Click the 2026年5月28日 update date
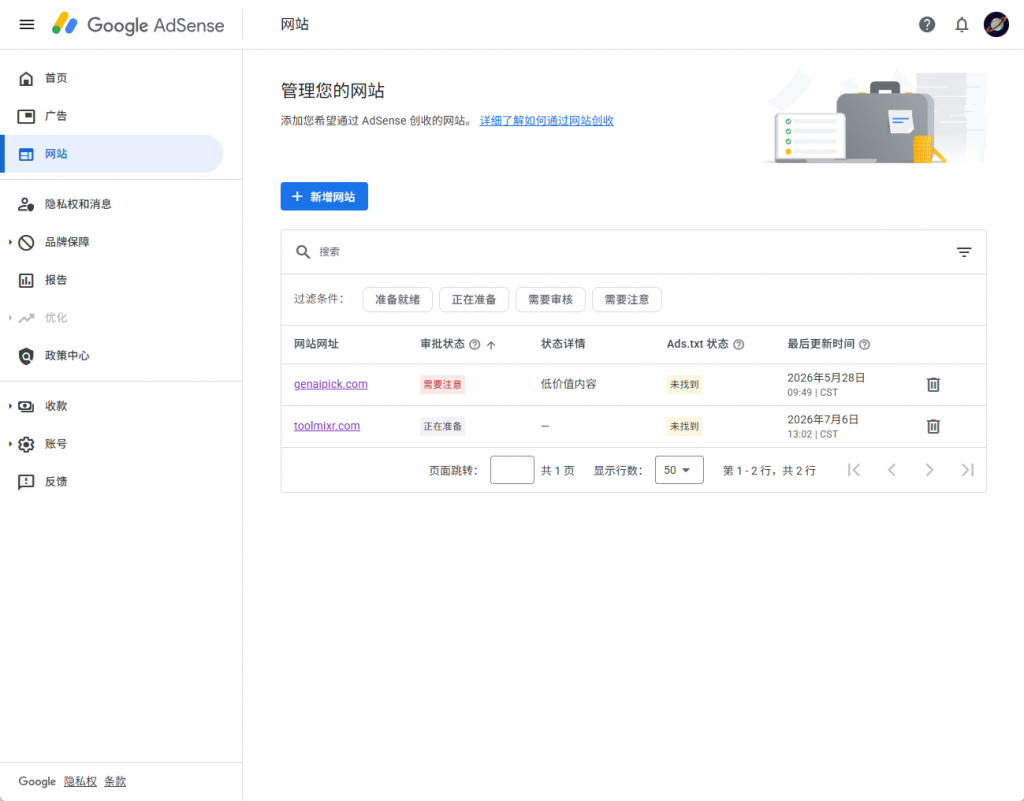 pos(826,378)
